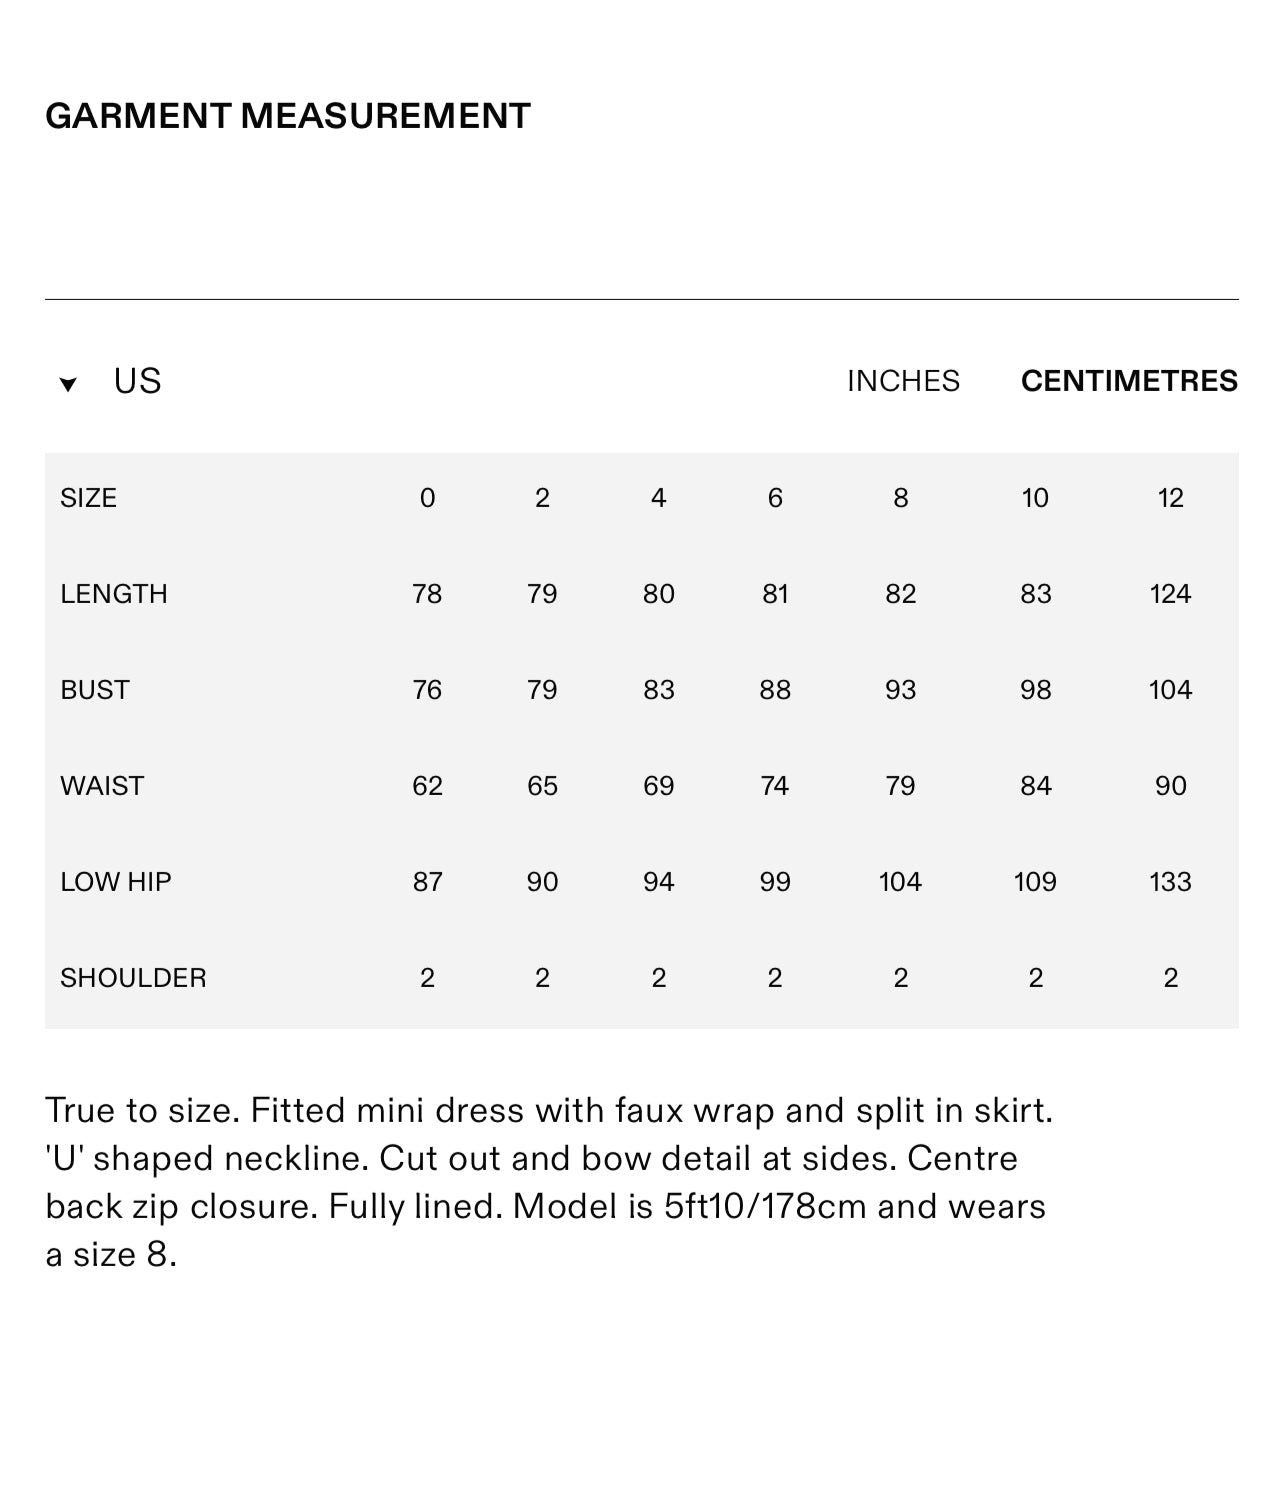Image resolution: width=1284 pixels, height=1495 pixels.
Task: Click the SIZE row label
Action: pos(88,498)
